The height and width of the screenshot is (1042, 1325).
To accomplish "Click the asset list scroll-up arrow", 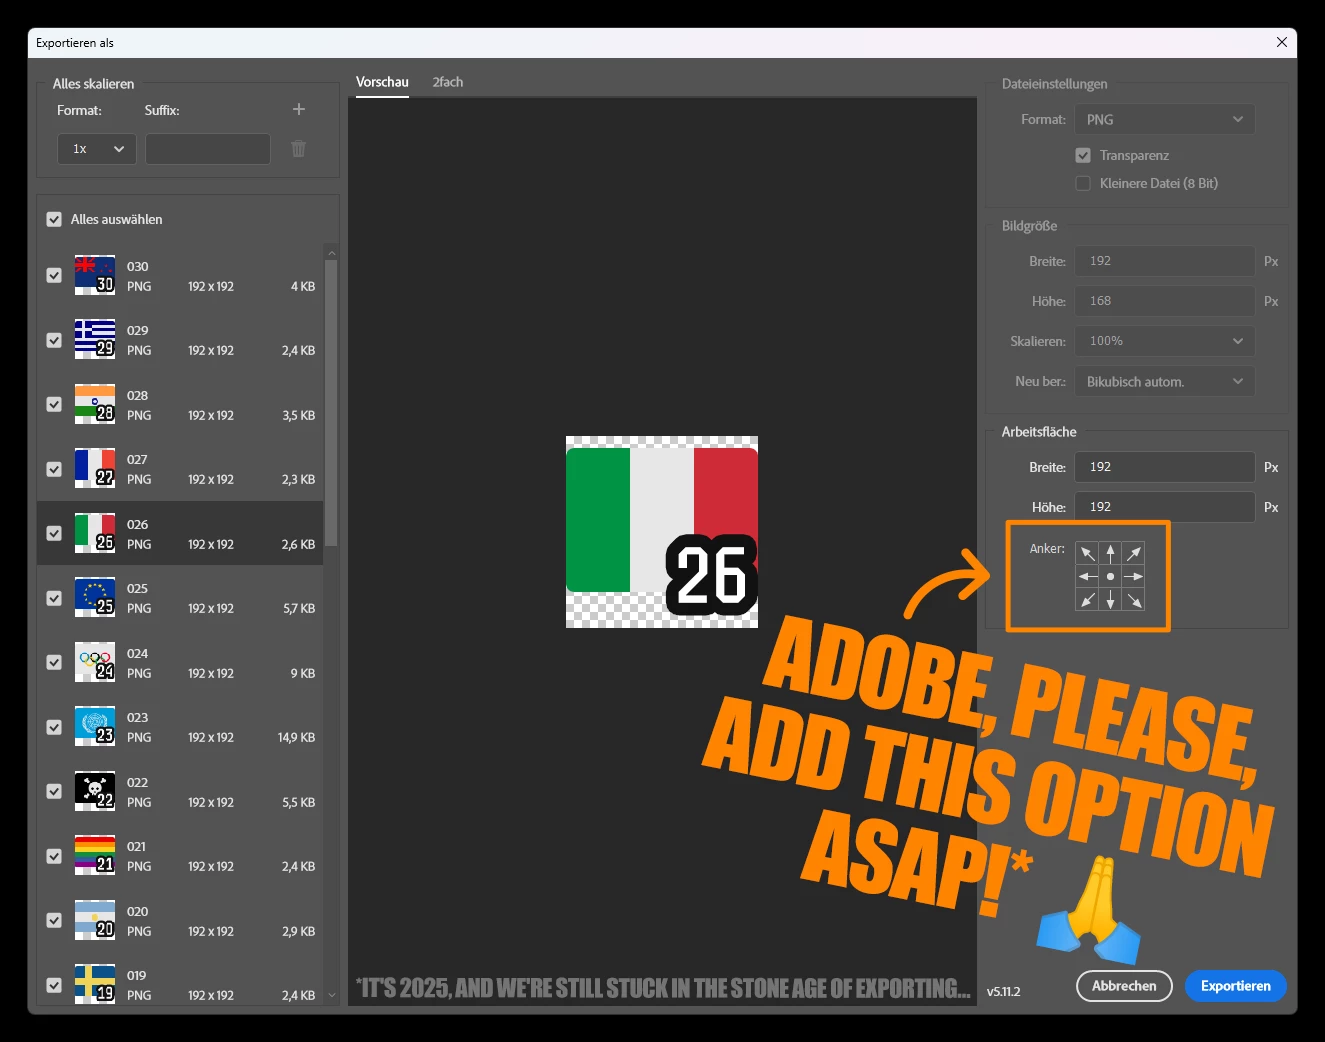I will [x=332, y=252].
